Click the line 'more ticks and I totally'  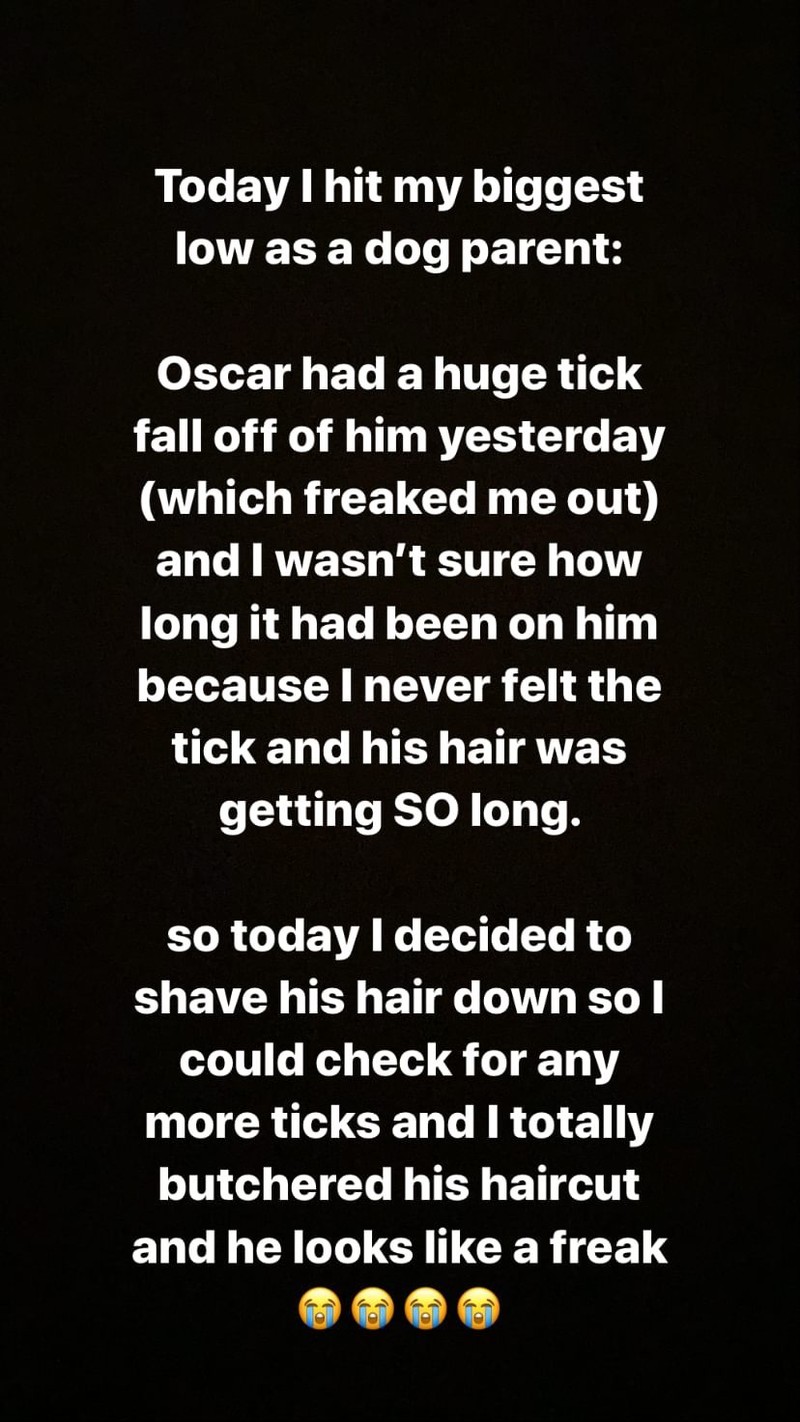click(x=399, y=1124)
